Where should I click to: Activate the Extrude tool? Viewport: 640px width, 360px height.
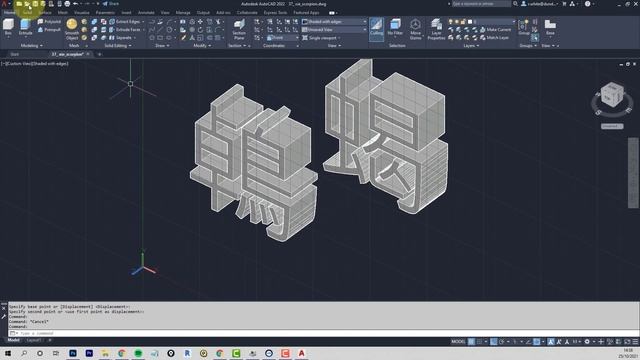(25, 27)
